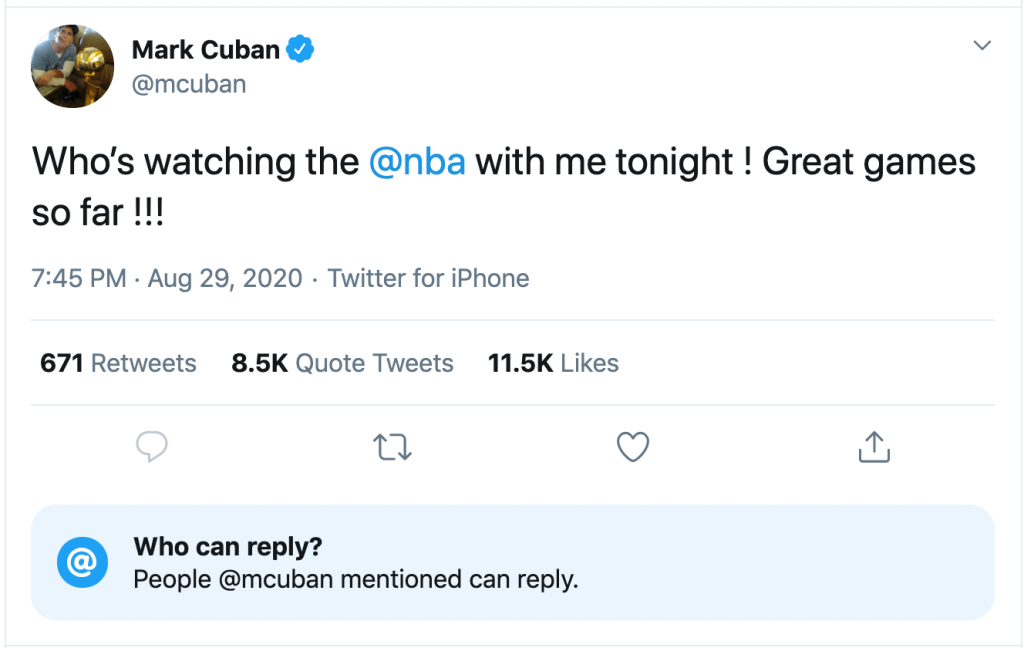
Task: Click the "Who can reply?" heading
Action: pyautogui.click(x=228, y=547)
